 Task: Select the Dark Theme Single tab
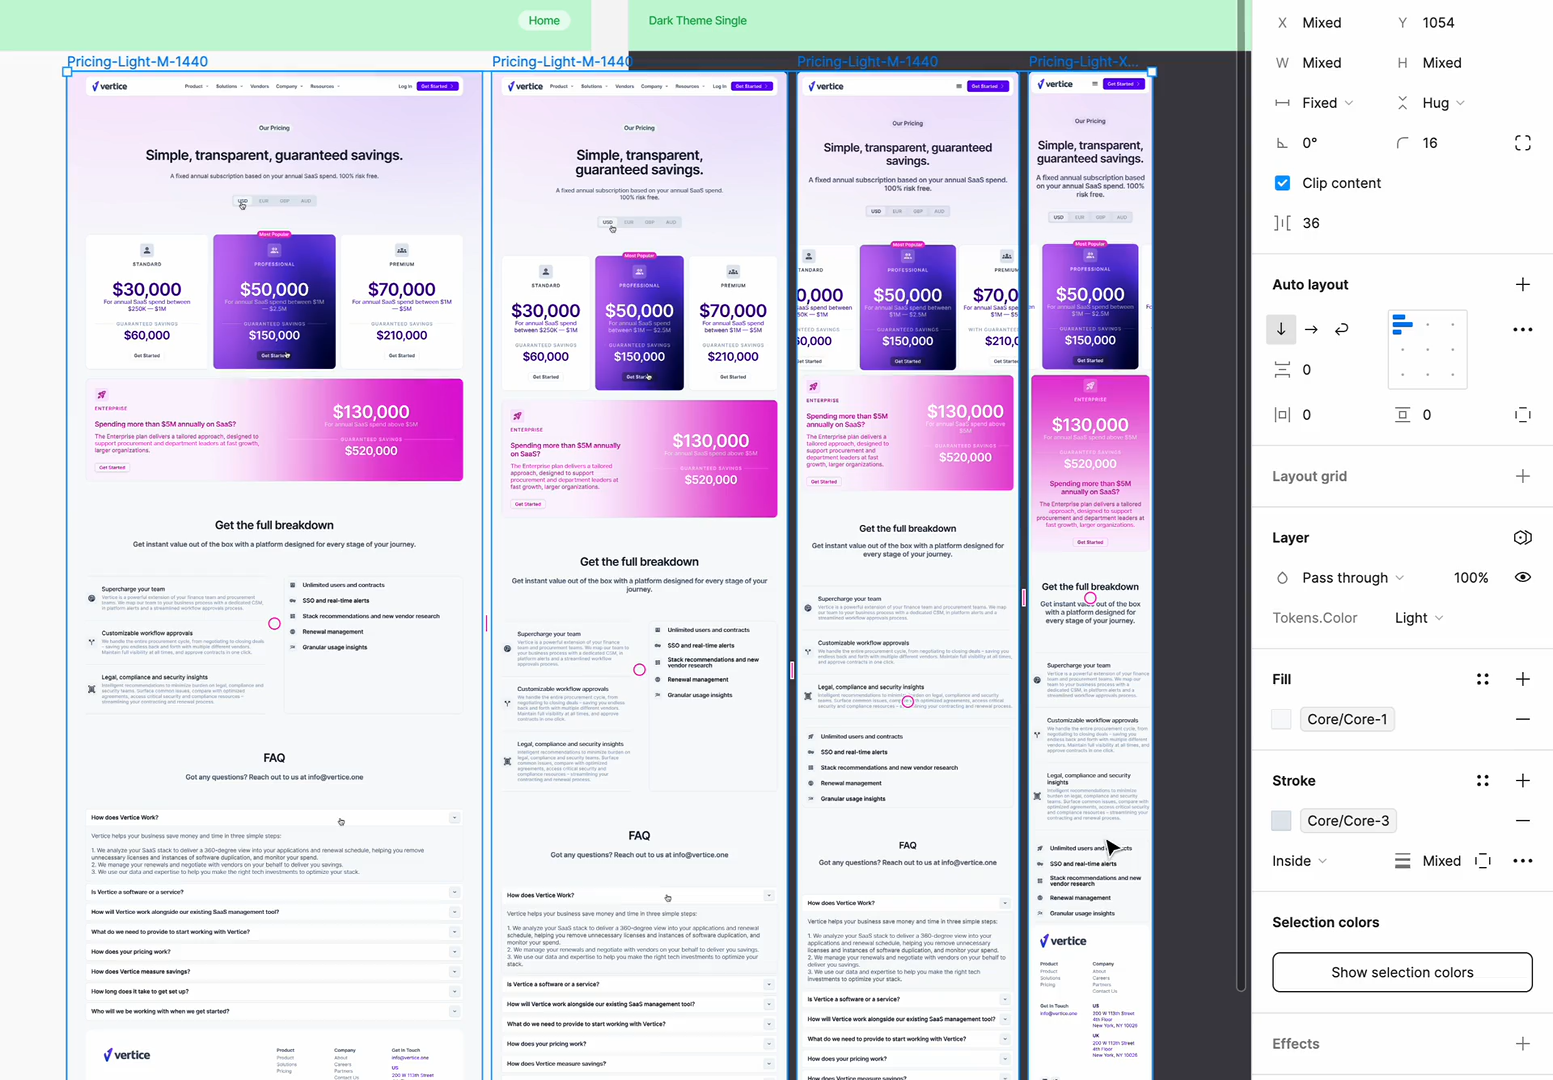[697, 20]
